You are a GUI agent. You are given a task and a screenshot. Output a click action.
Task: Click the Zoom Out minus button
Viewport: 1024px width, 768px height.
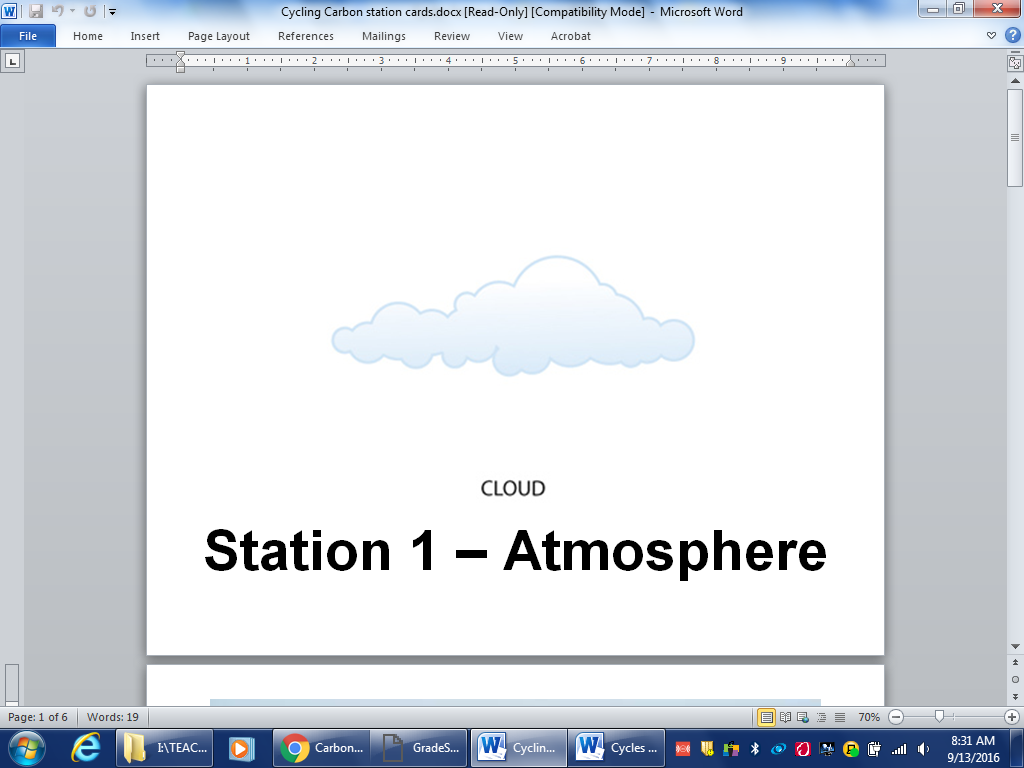click(894, 717)
